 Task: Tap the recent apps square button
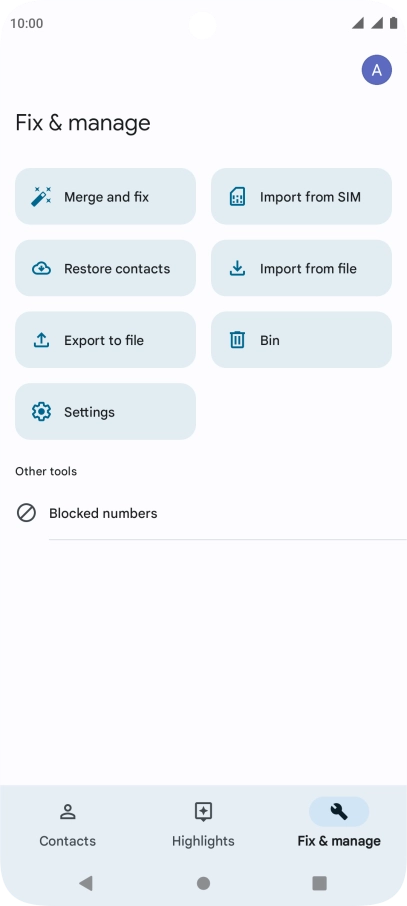[x=319, y=882]
